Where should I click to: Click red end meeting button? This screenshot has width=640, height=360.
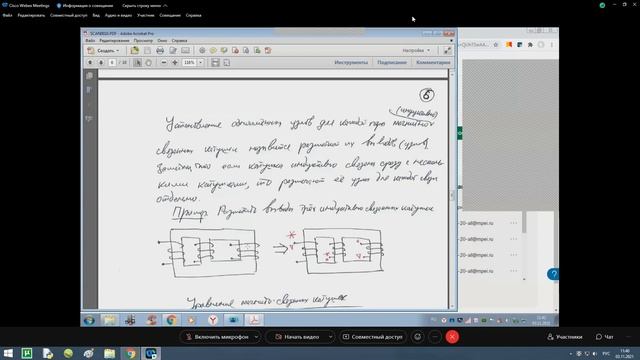point(452,337)
